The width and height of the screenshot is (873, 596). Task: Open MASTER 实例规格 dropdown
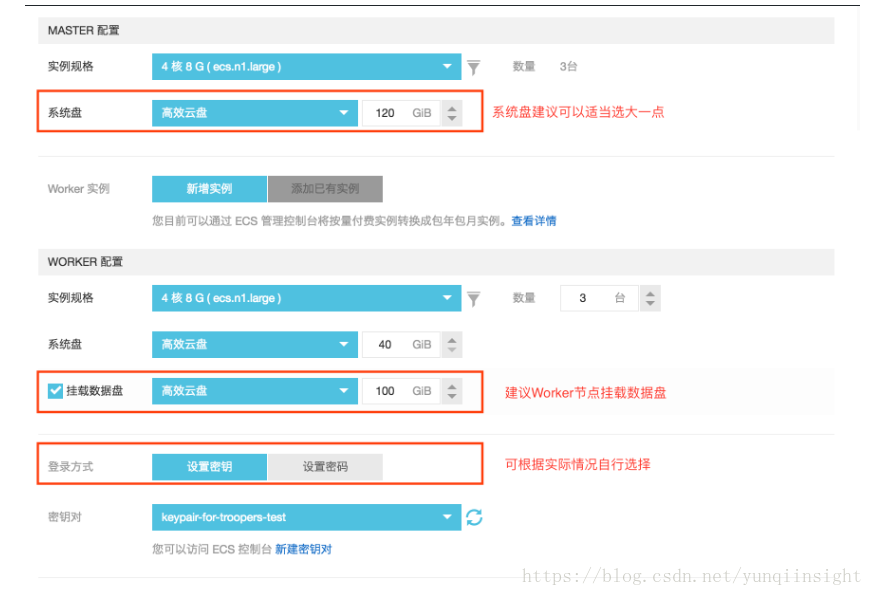pyautogui.click(x=306, y=67)
